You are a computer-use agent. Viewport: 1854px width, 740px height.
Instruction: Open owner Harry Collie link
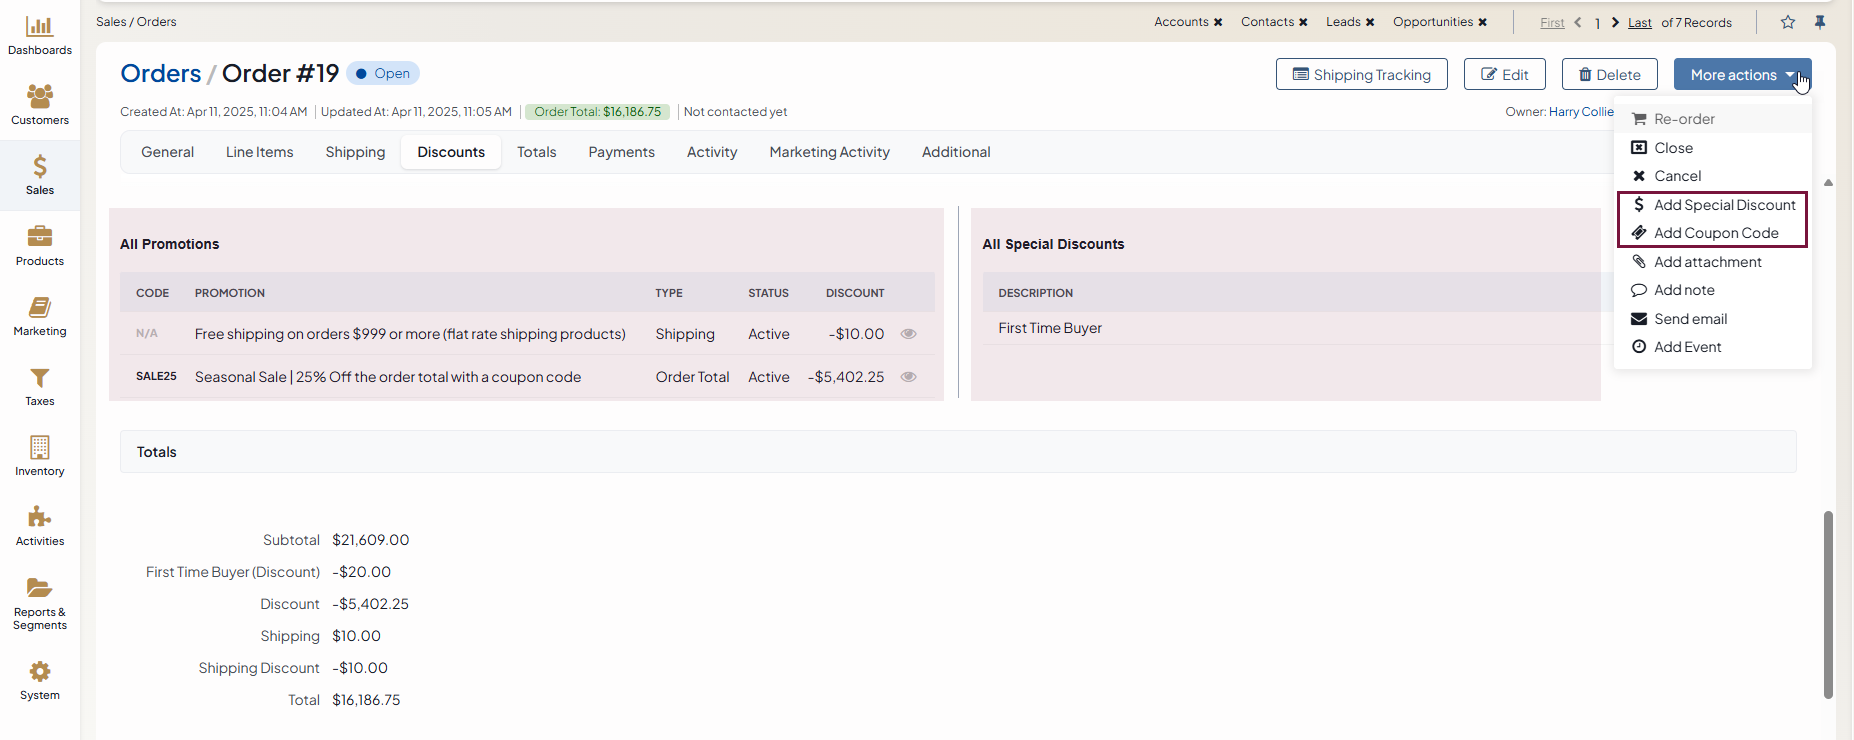(1580, 112)
